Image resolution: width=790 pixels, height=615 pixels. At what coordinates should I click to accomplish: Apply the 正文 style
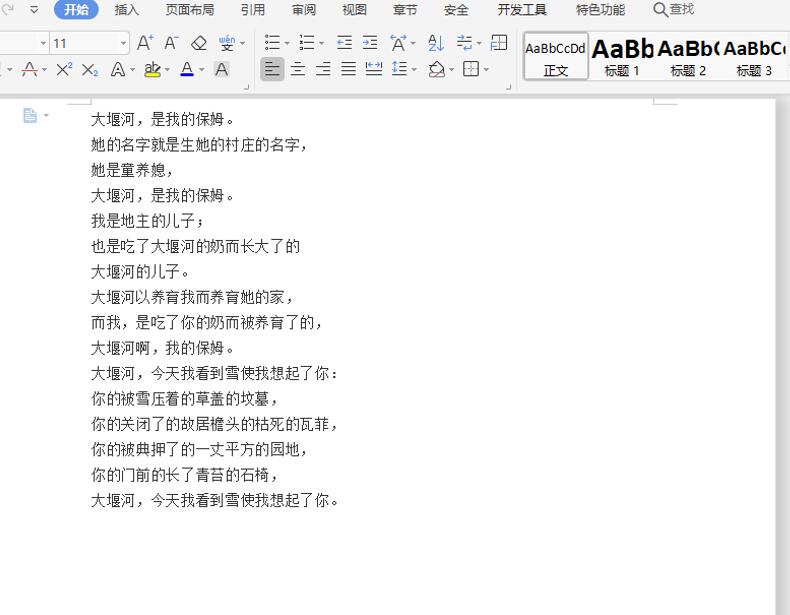pos(556,56)
